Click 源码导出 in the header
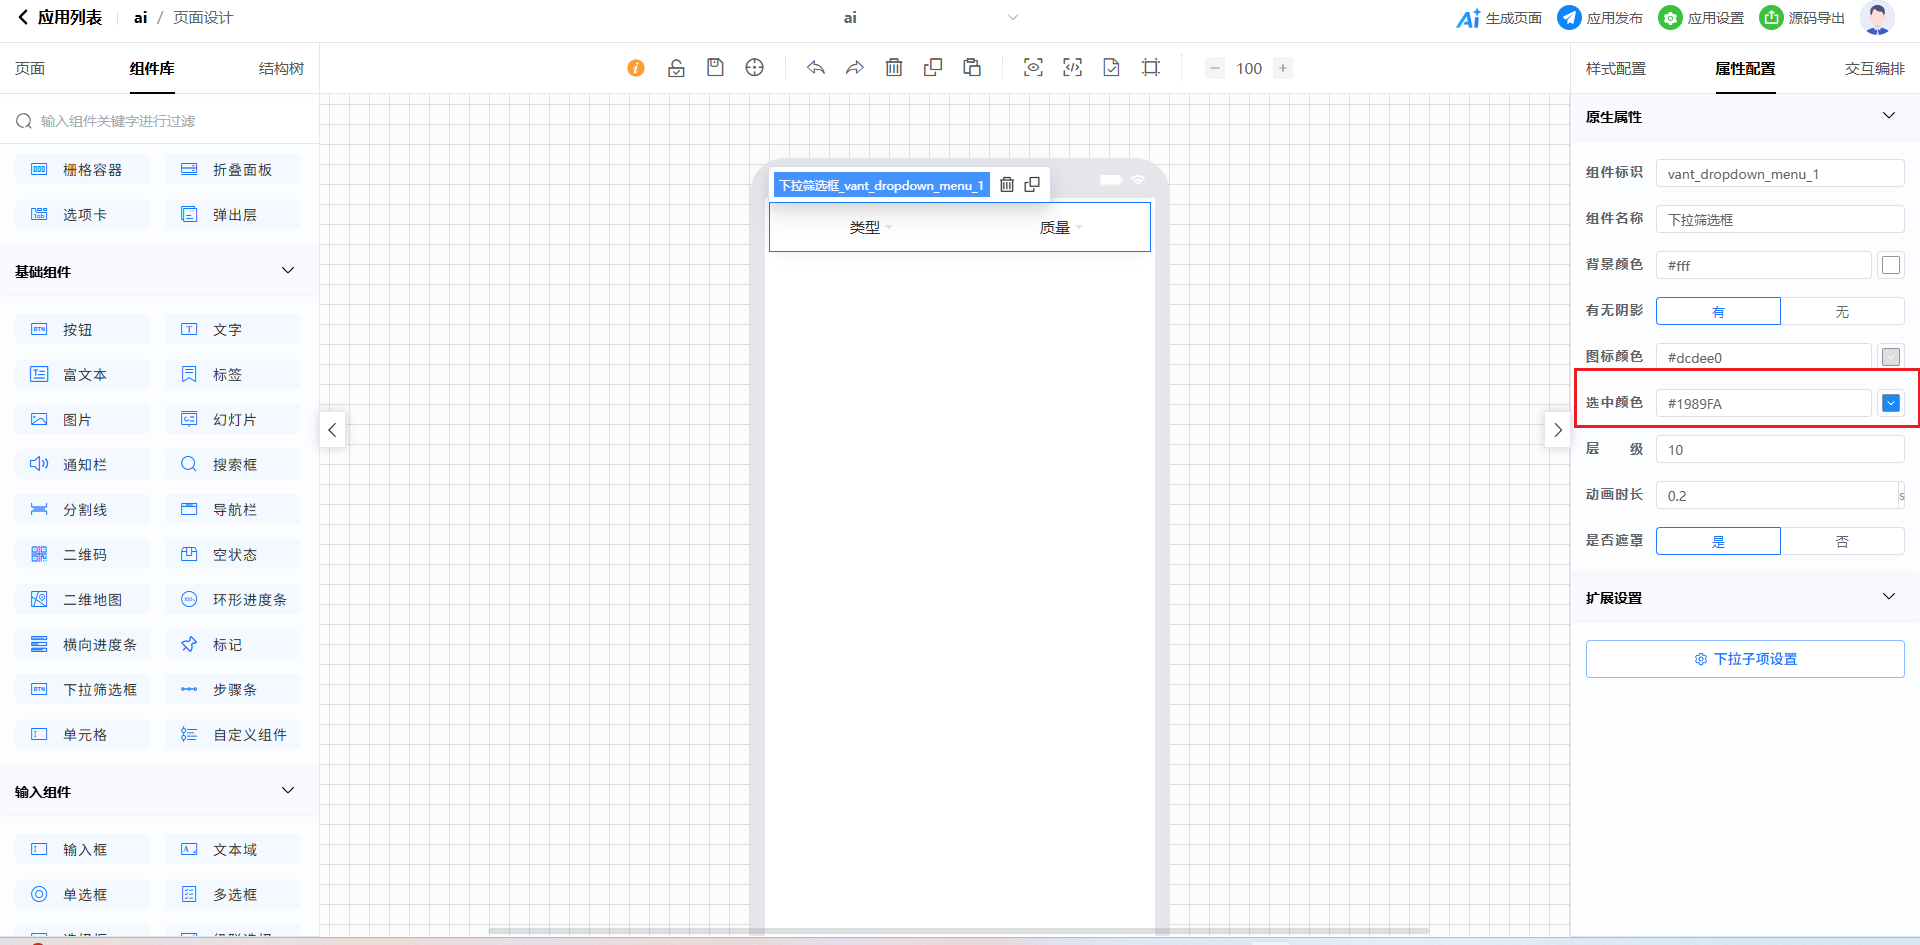 (1803, 18)
